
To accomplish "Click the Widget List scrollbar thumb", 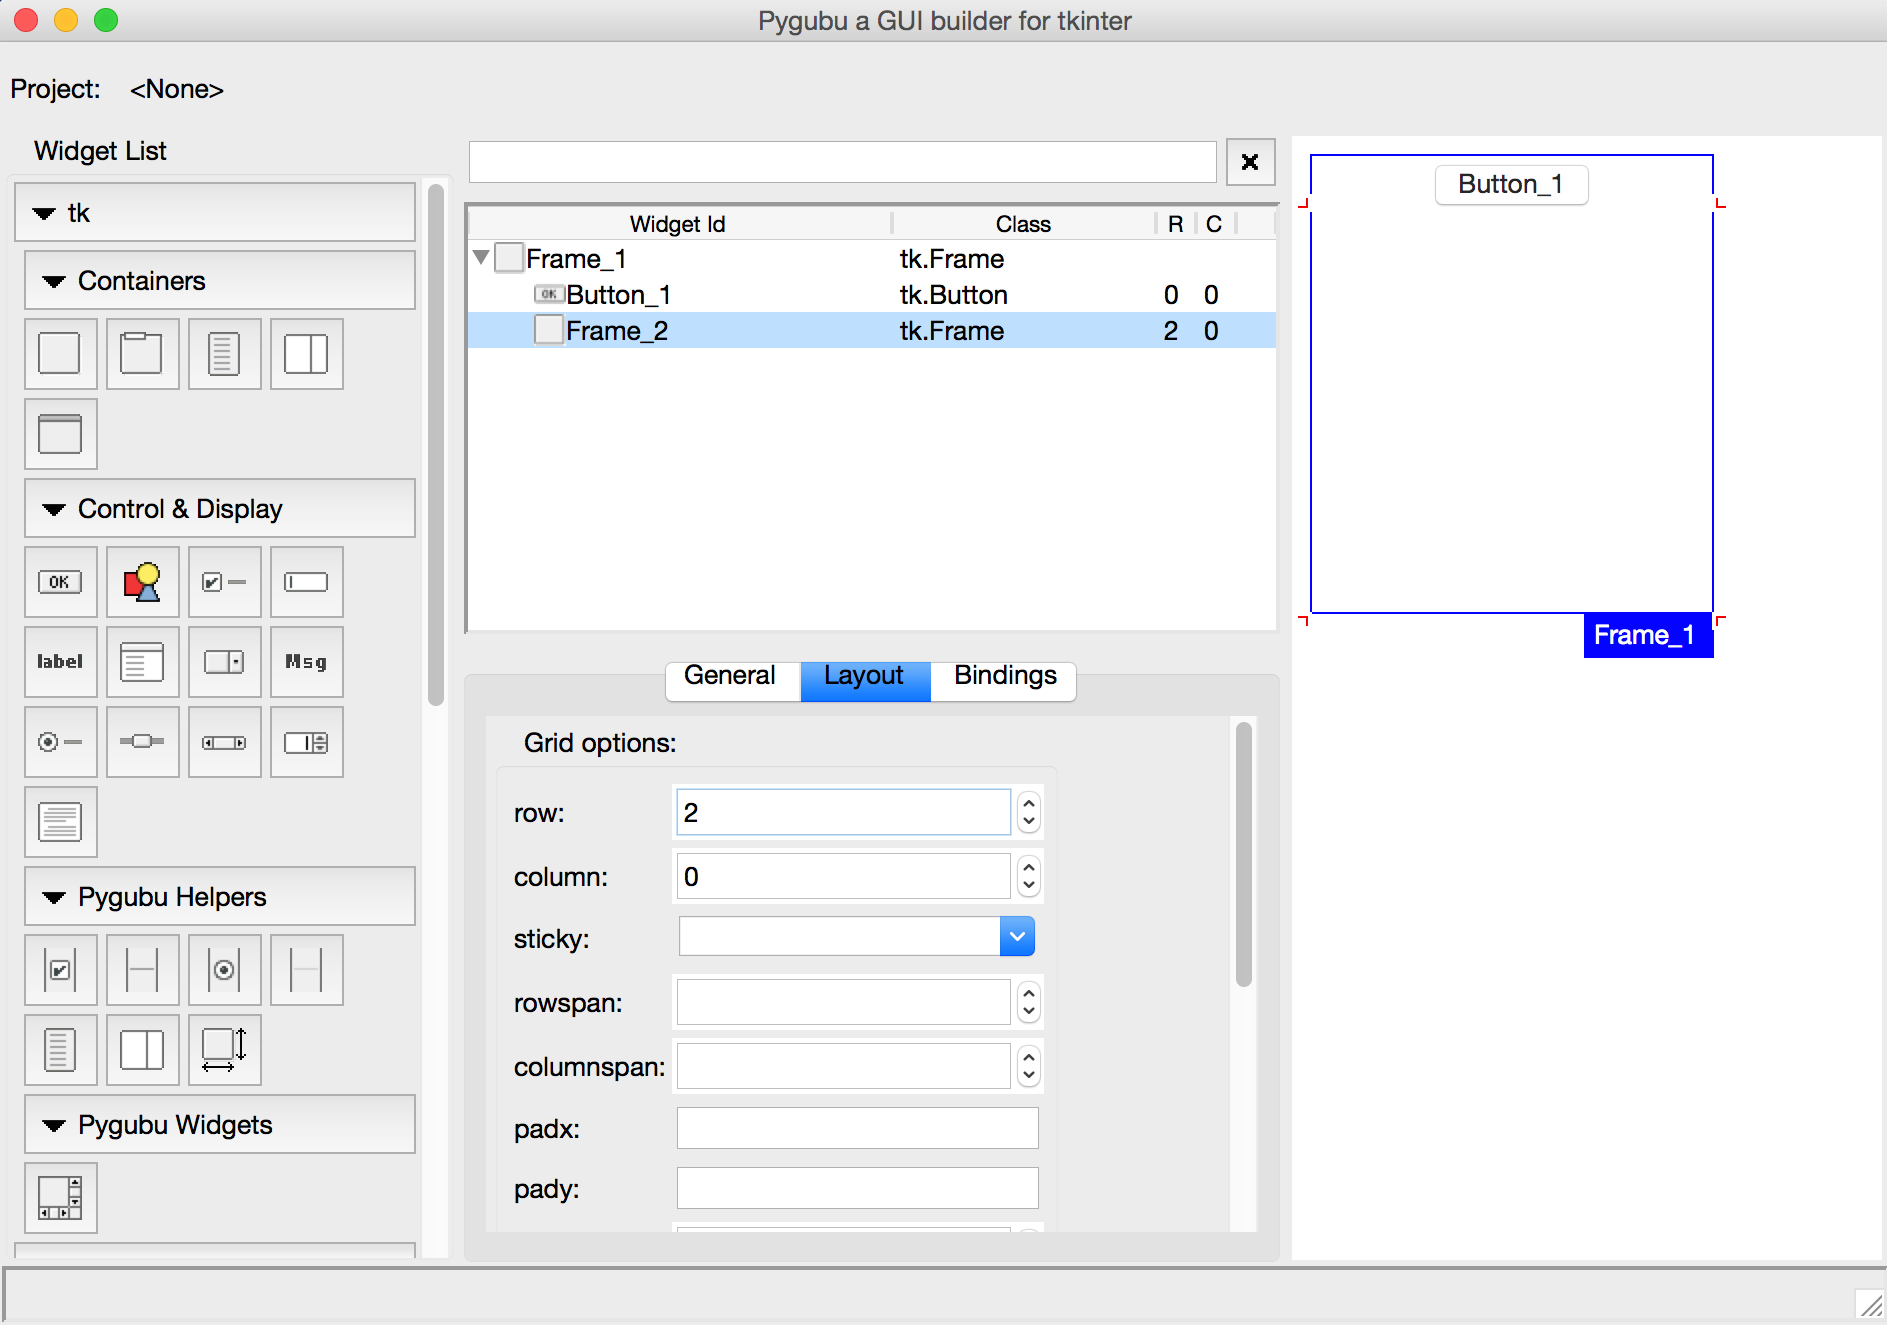I will 436,445.
